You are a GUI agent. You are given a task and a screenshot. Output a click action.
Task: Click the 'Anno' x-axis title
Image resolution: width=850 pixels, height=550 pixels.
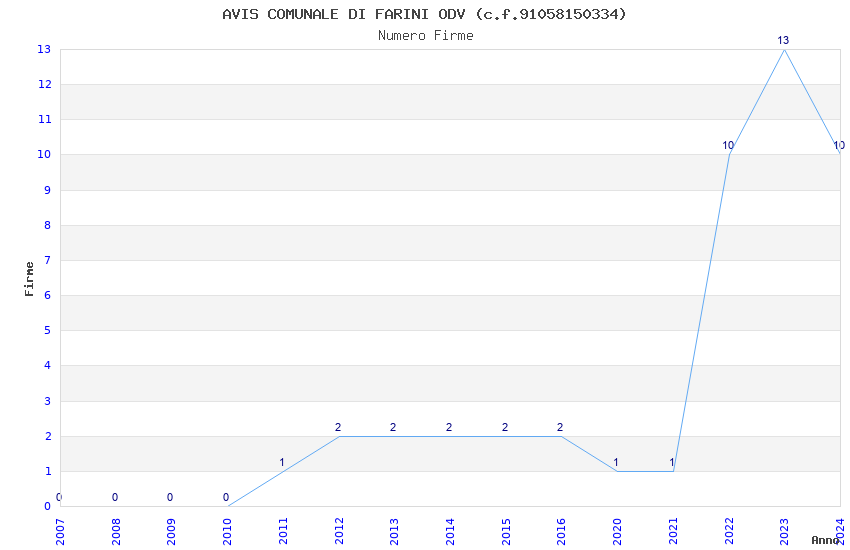tap(824, 540)
